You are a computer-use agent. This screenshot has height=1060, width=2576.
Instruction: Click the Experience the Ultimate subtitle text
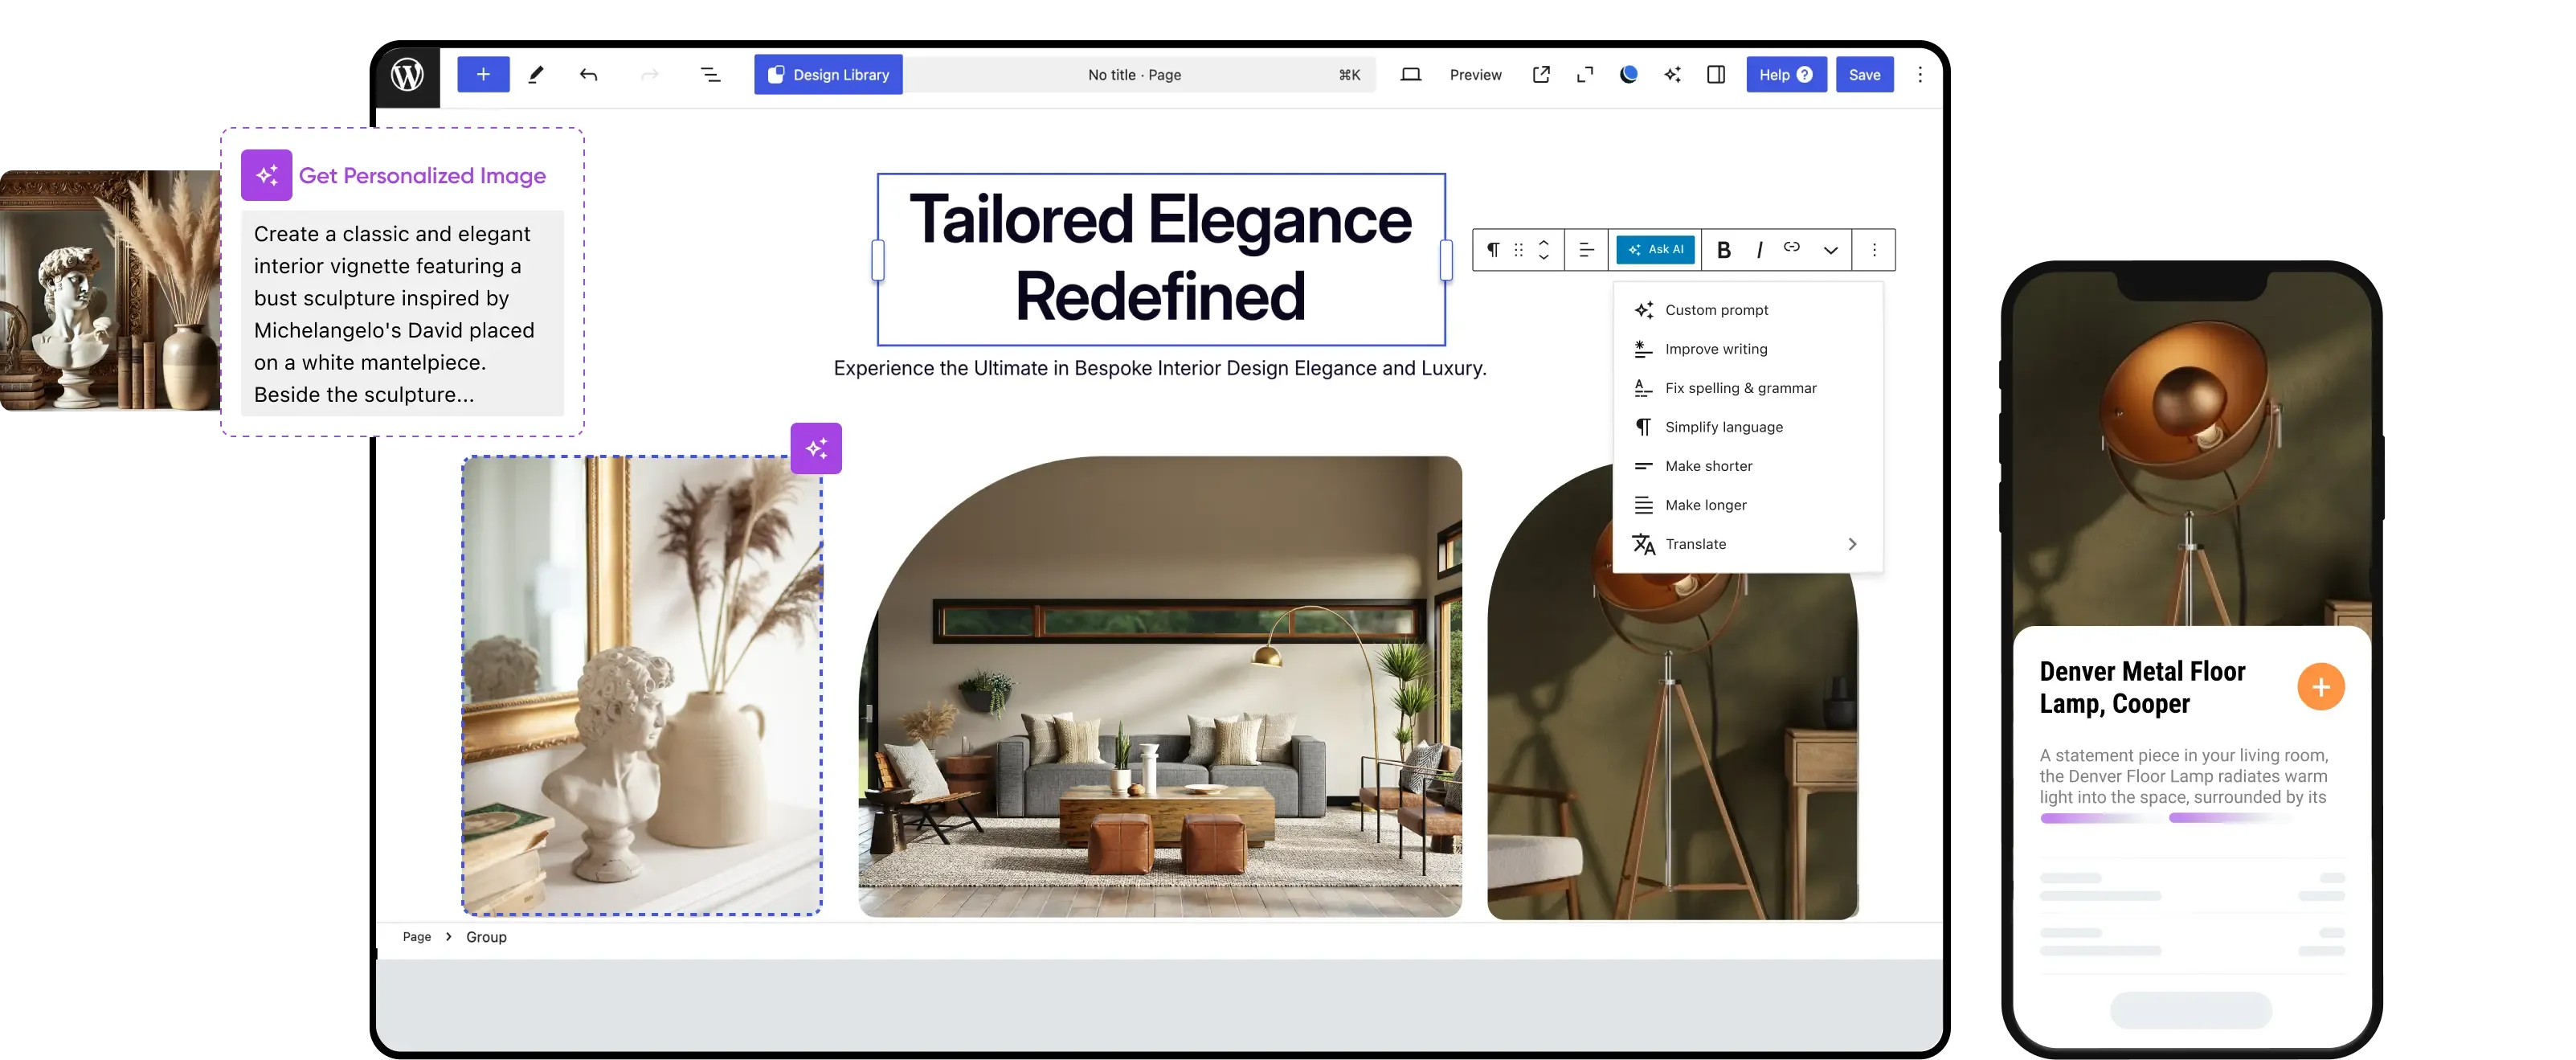1160,368
